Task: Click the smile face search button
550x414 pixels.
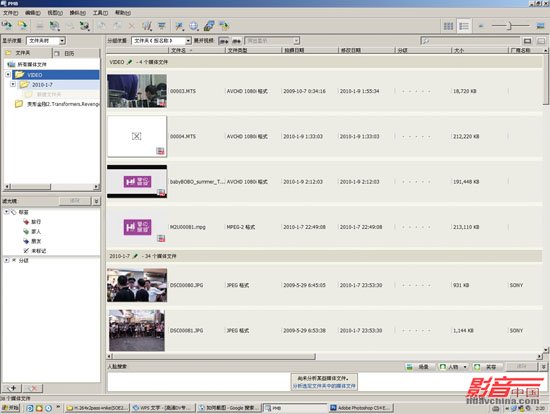Action: point(487,367)
